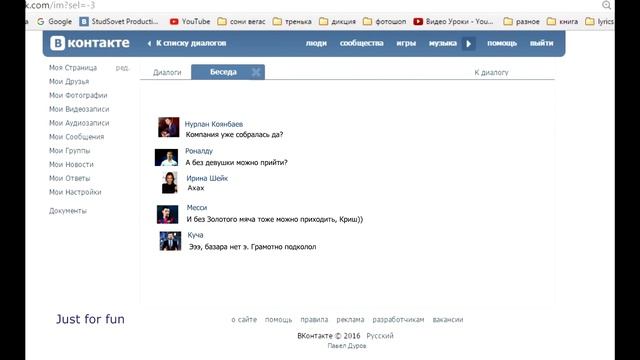
Task: Click Нурлан Коянбаев's avatar
Action: click(x=169, y=127)
